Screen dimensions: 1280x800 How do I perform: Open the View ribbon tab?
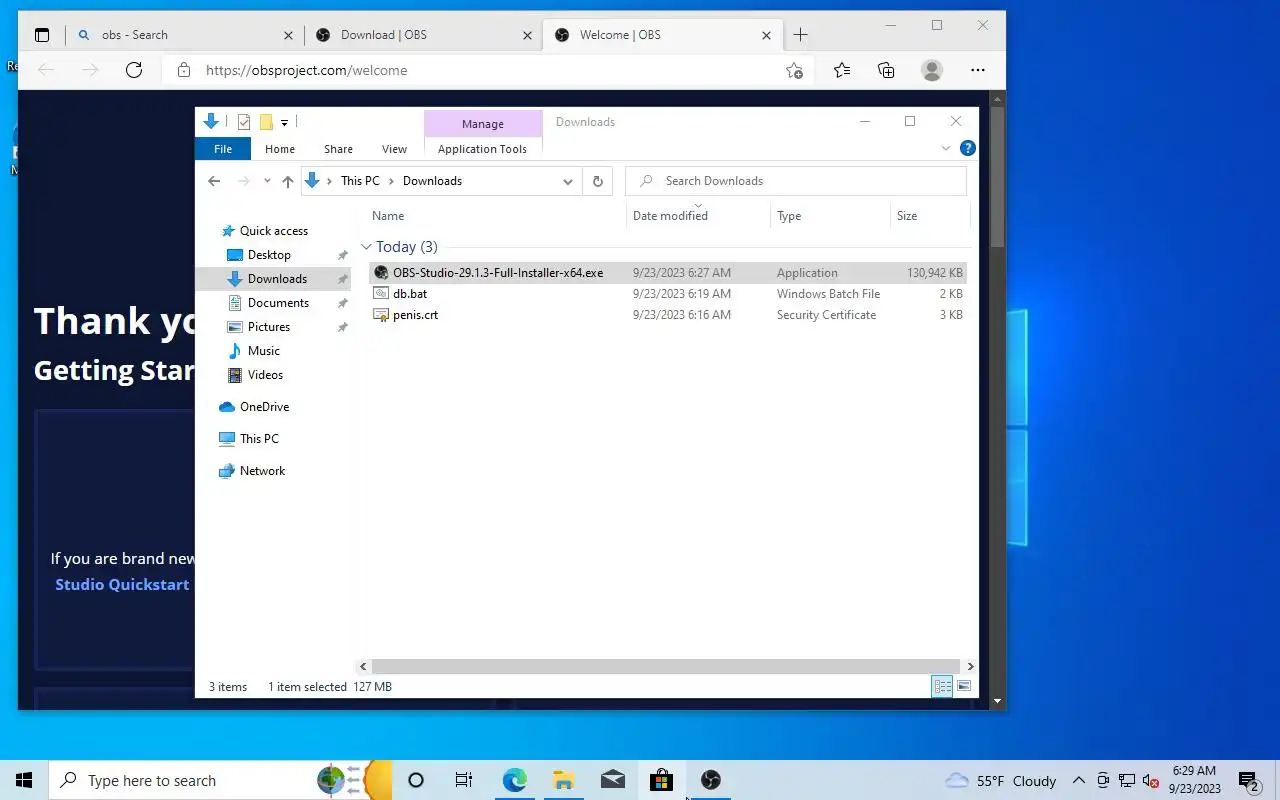coord(394,149)
